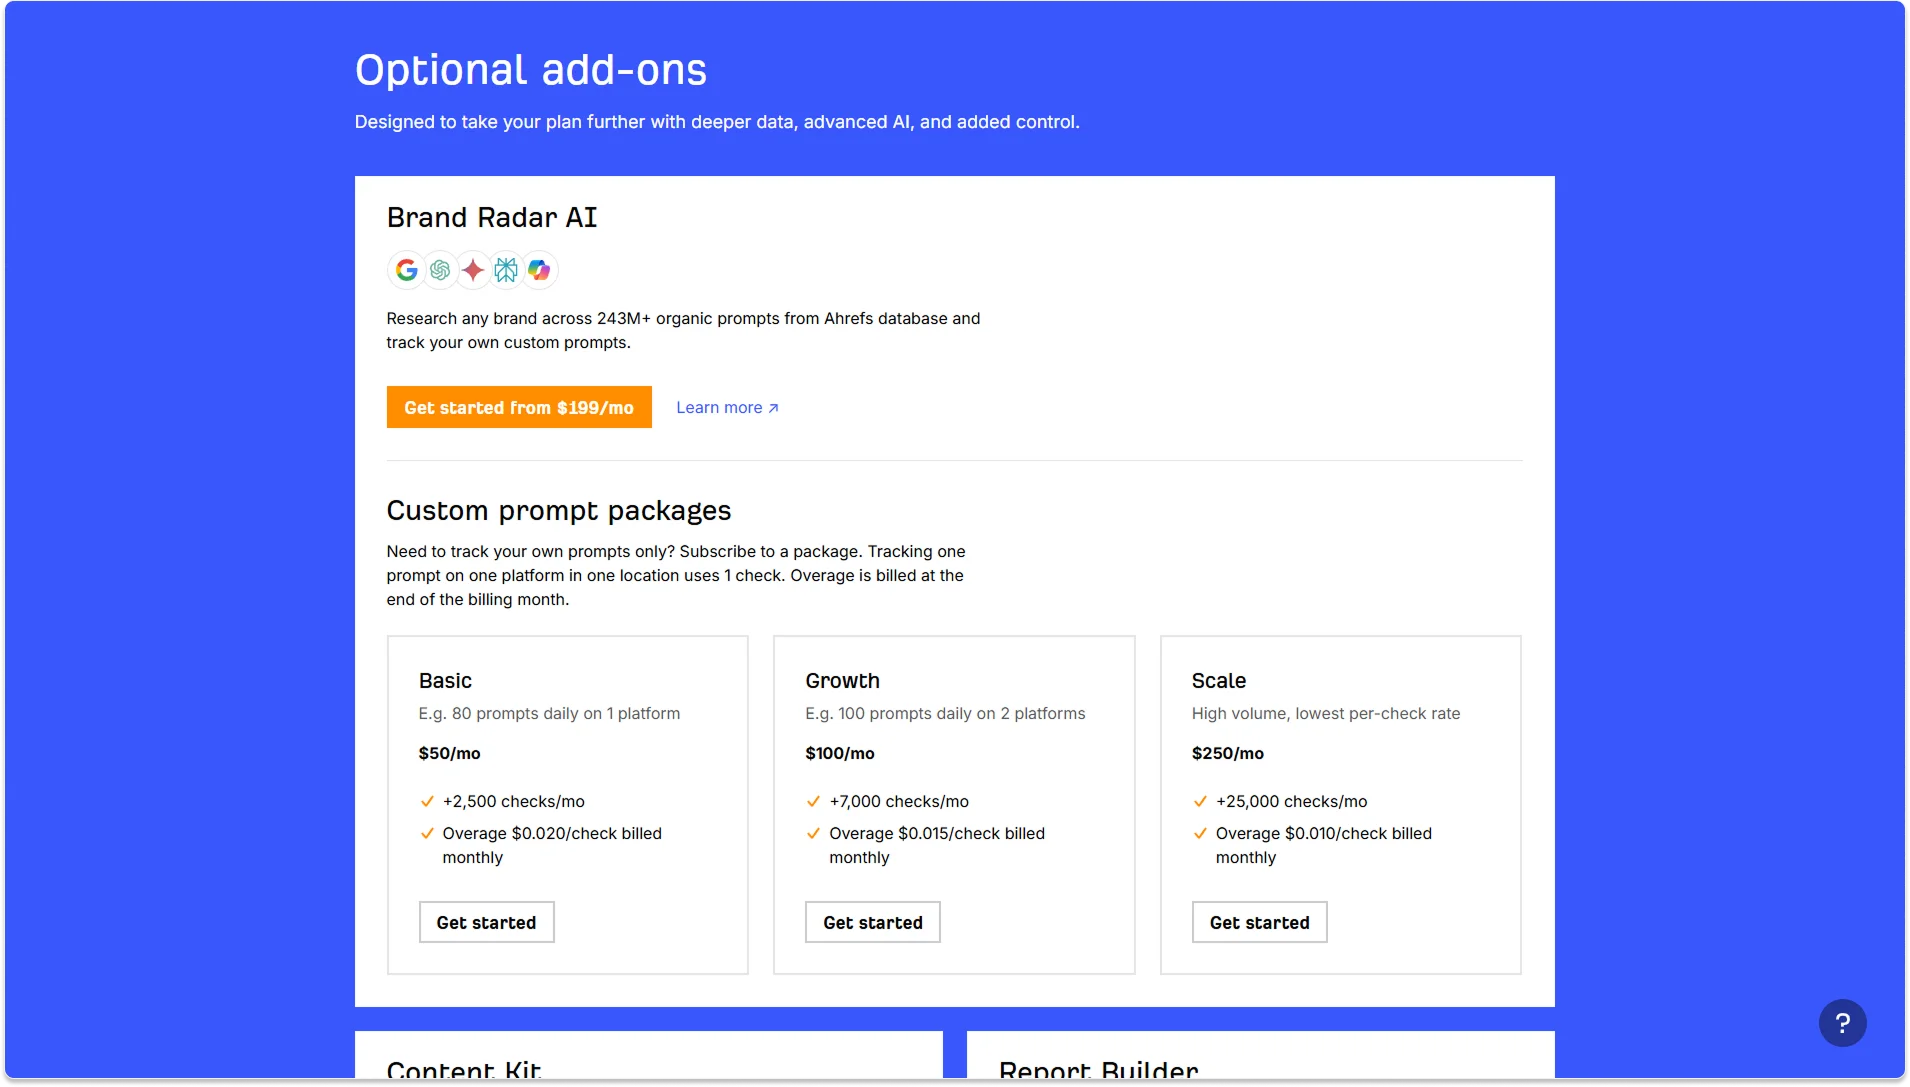The height and width of the screenshot is (1087, 1910).
Task: Get started with the Basic package
Action: pos(486,921)
